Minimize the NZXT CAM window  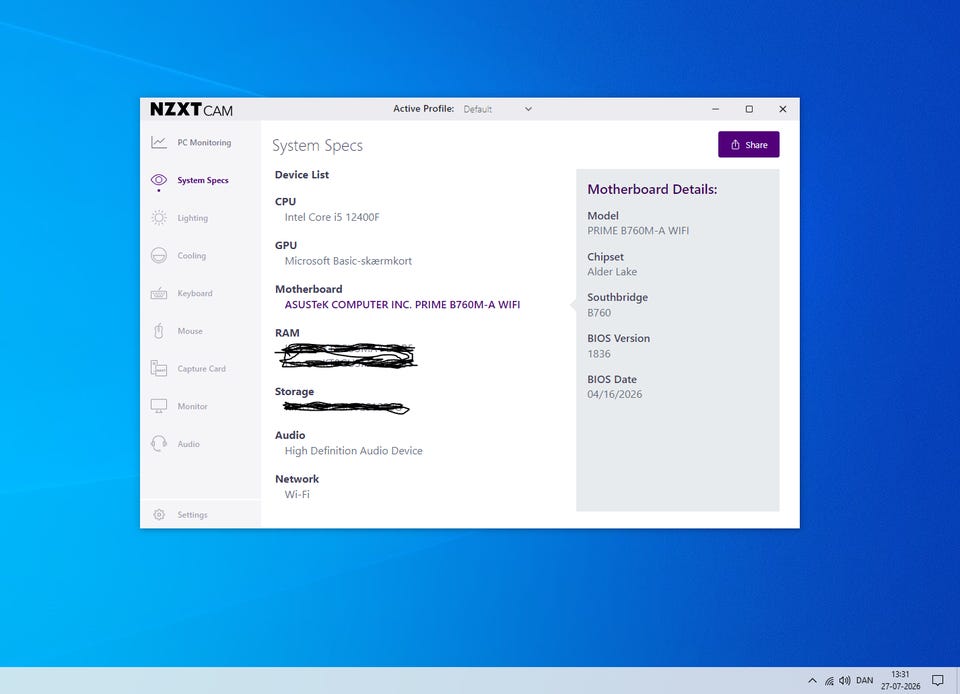[715, 109]
